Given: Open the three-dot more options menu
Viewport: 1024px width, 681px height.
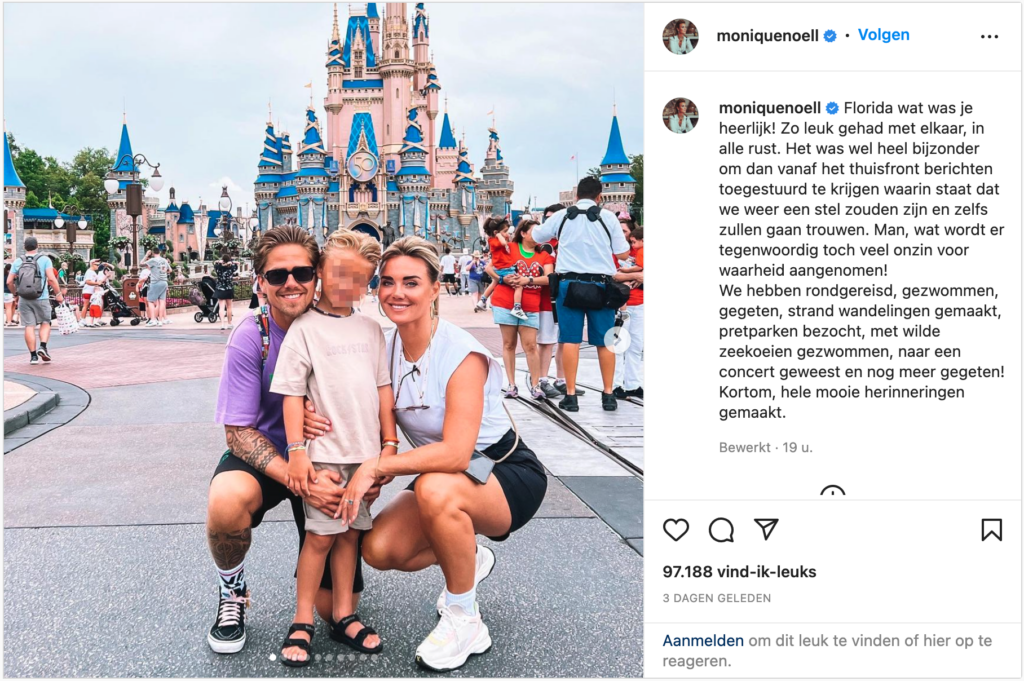Looking at the screenshot, I should pyautogui.click(x=989, y=37).
